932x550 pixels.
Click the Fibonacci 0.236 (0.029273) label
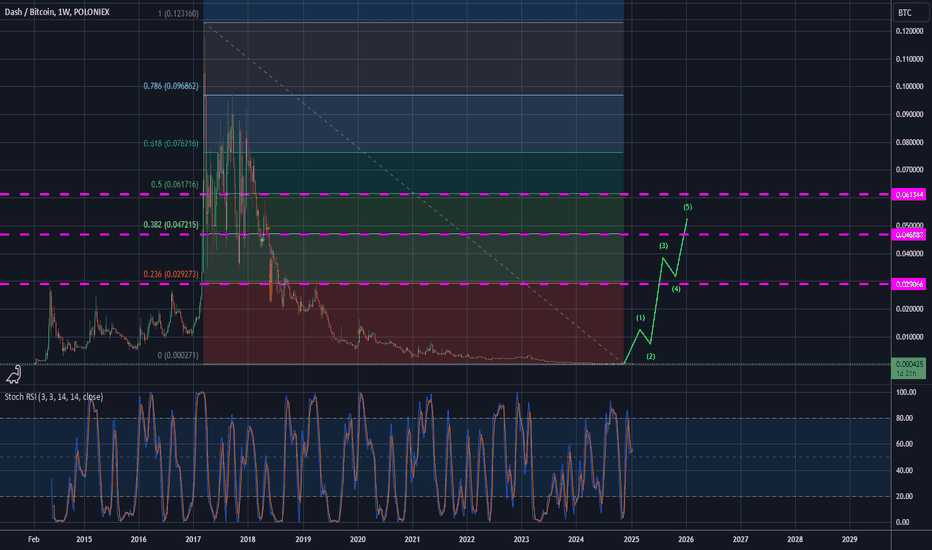171,274
